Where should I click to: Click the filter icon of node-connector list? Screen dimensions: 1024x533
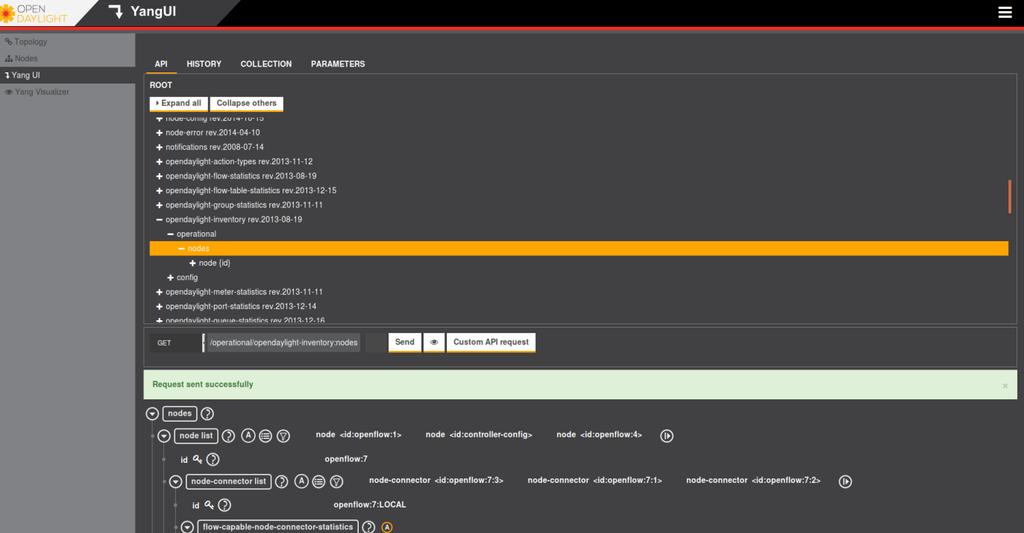click(x=336, y=481)
